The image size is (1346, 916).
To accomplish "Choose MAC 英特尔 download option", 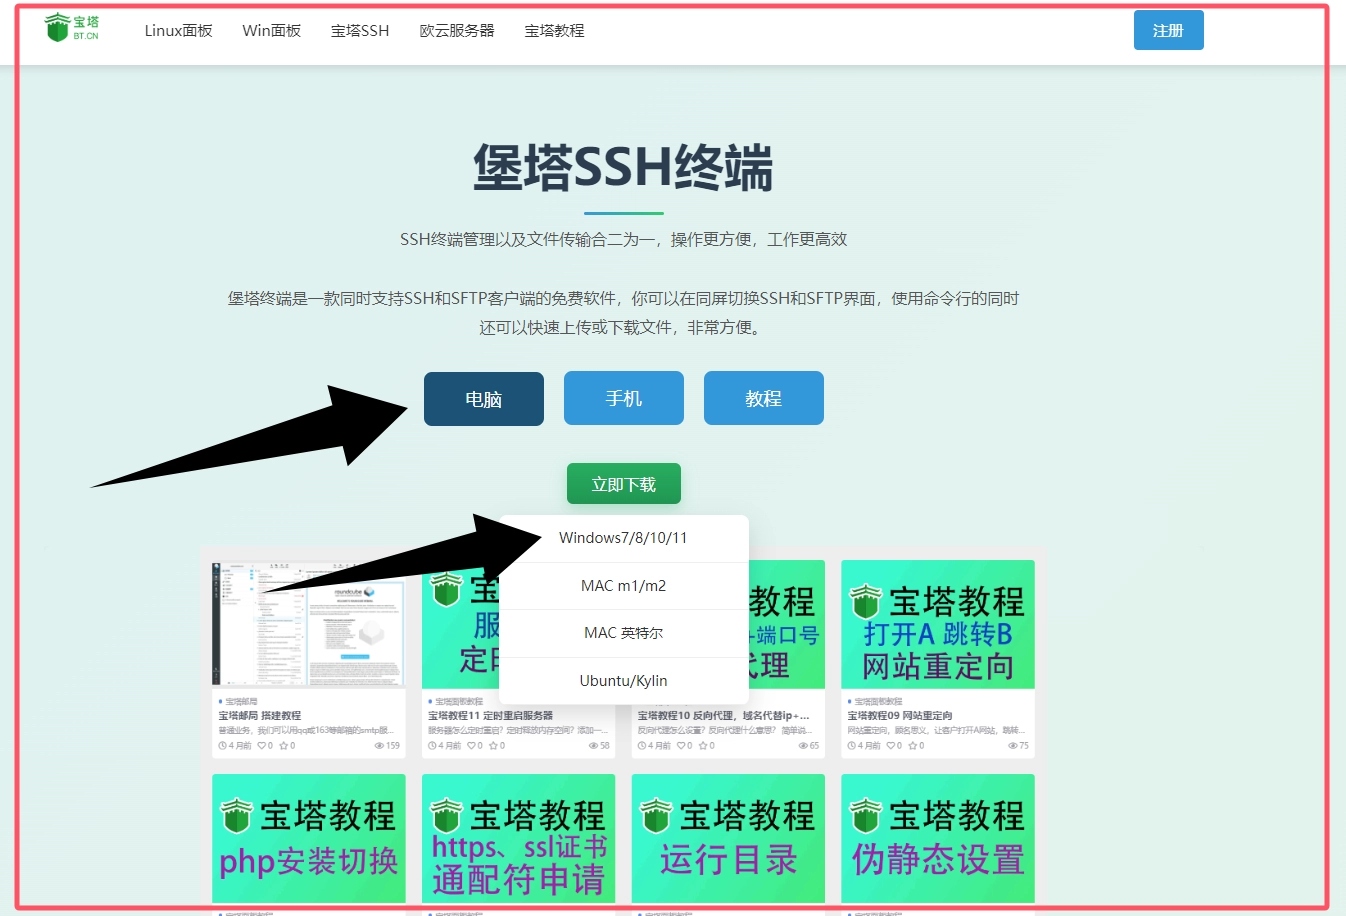I will (623, 633).
